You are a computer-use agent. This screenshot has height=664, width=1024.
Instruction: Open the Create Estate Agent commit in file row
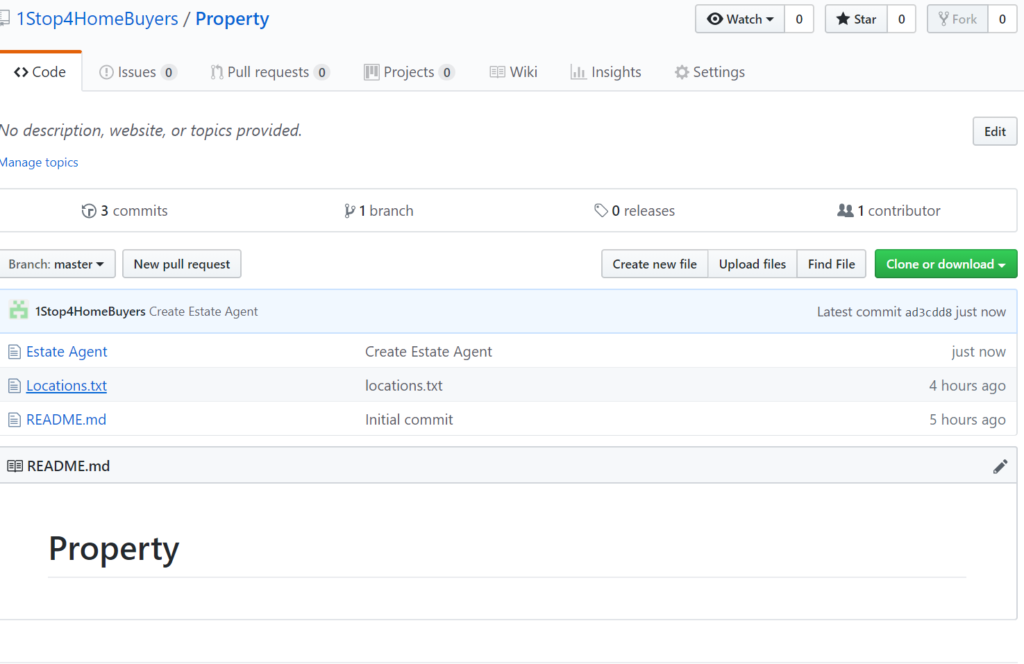tap(428, 351)
